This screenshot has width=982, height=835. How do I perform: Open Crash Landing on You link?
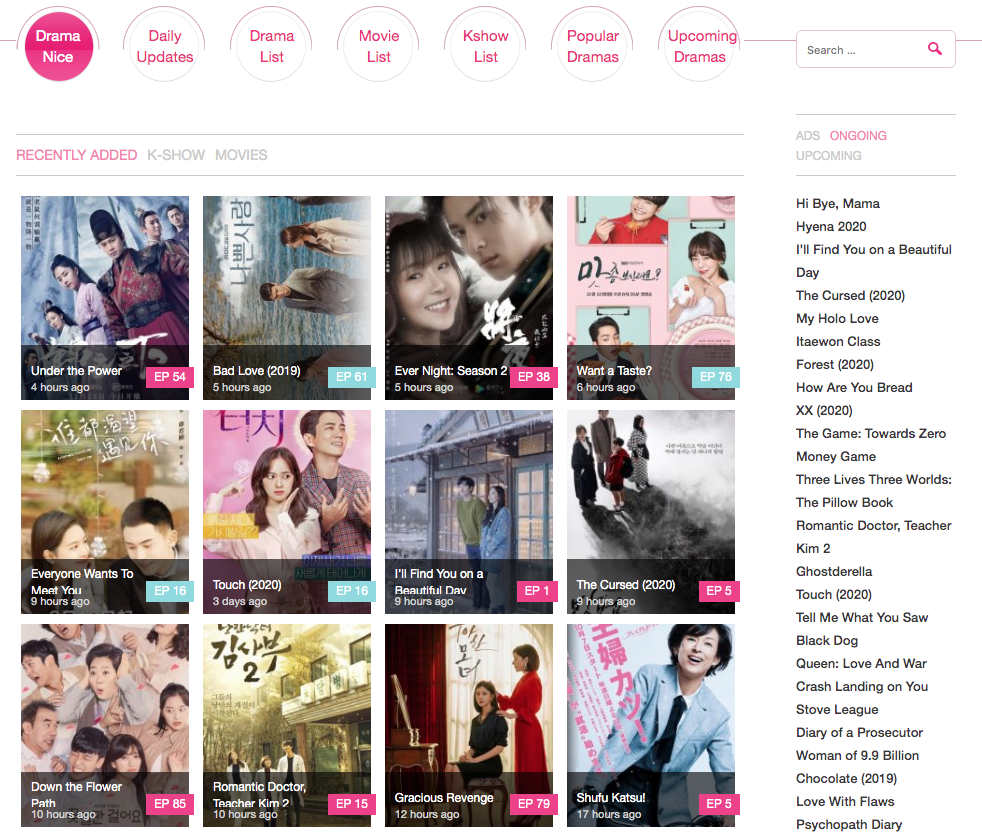(x=862, y=687)
